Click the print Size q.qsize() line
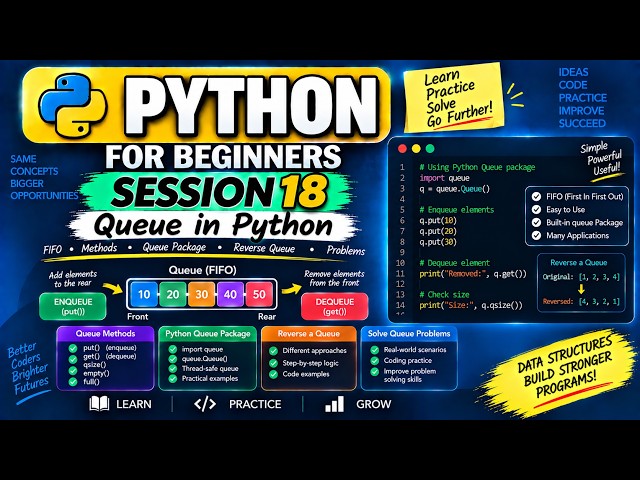Screen dimensions: 640x480 (x=471, y=305)
